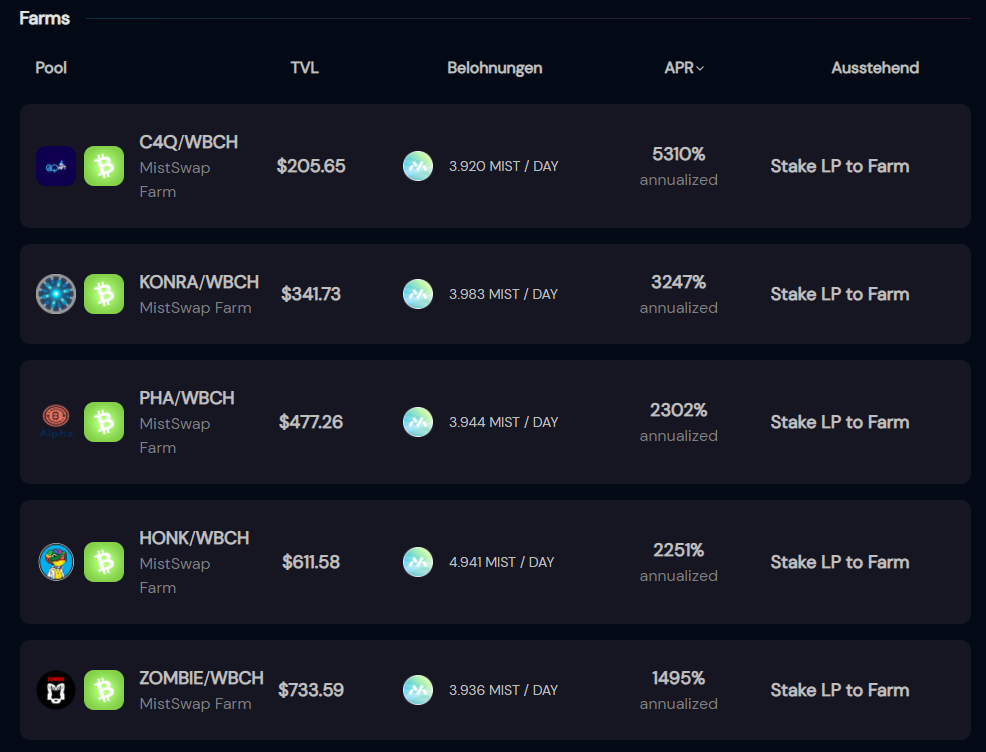
Task: Click Stake LP to Farm for C4Q/WBCH
Action: [x=839, y=166]
